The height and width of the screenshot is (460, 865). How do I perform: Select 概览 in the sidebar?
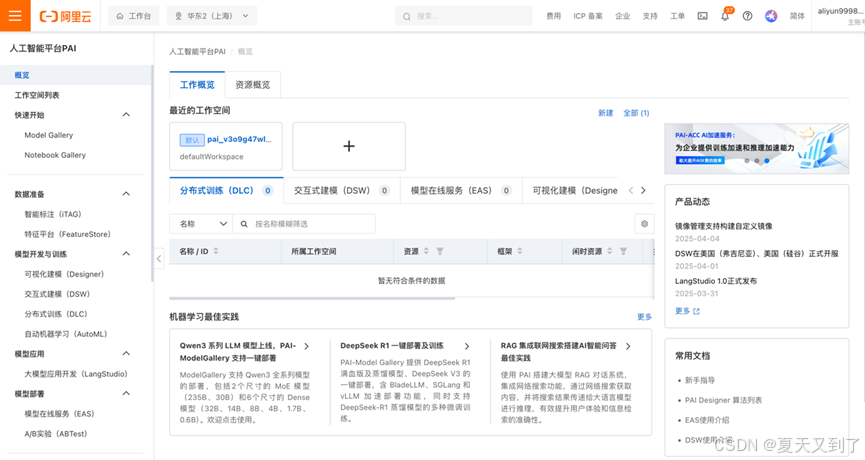click(76, 75)
